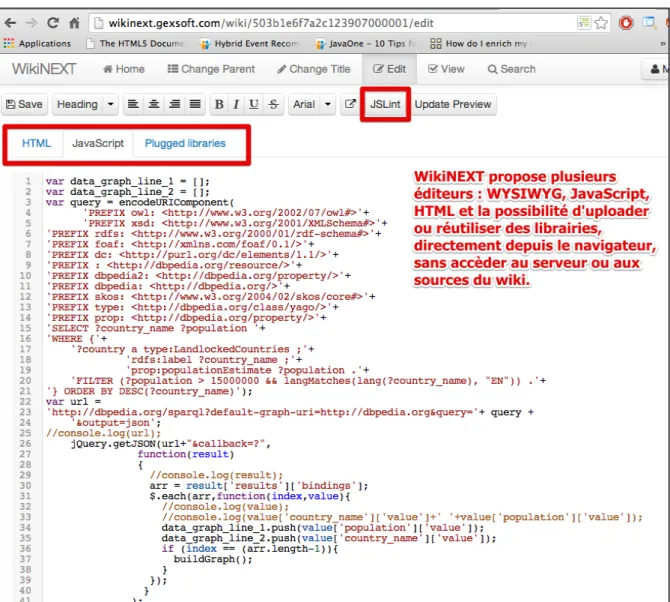
Task: Align text right in the toolbar
Action: pyautogui.click(x=174, y=104)
